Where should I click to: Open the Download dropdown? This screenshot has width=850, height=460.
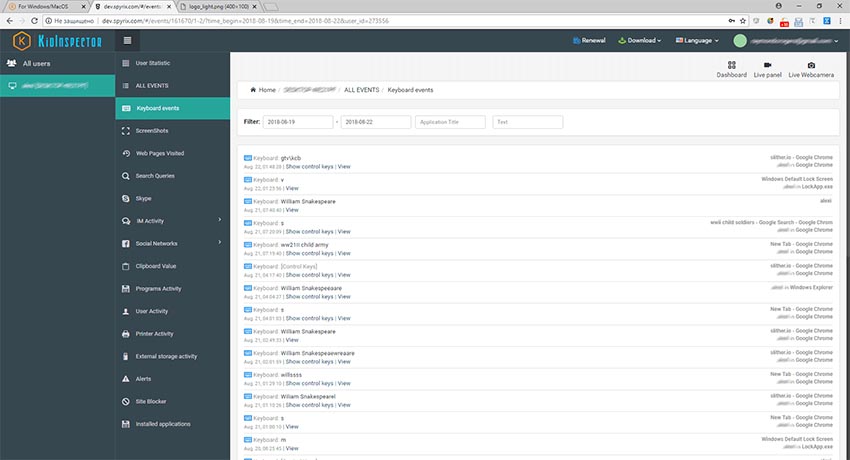[641, 41]
